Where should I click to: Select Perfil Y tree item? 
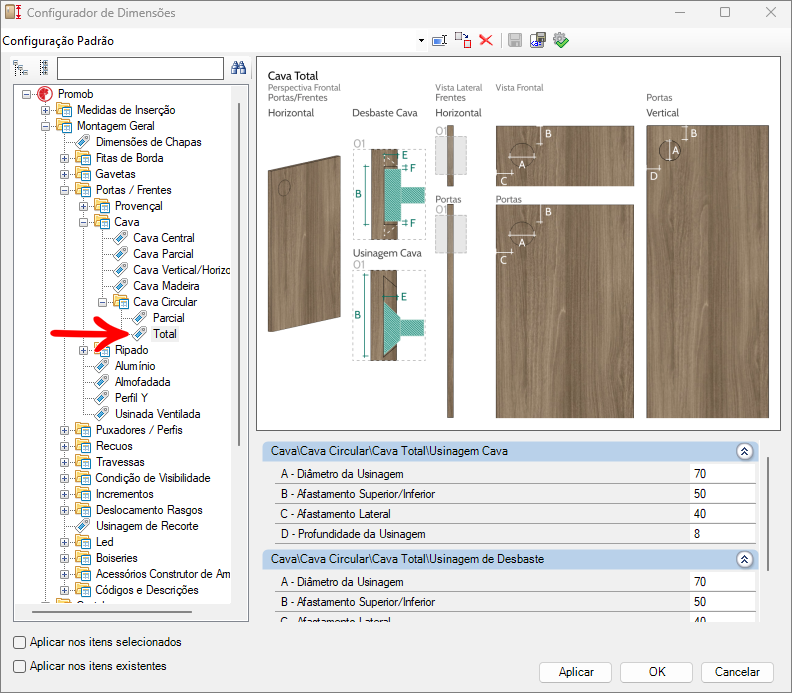click(x=131, y=398)
